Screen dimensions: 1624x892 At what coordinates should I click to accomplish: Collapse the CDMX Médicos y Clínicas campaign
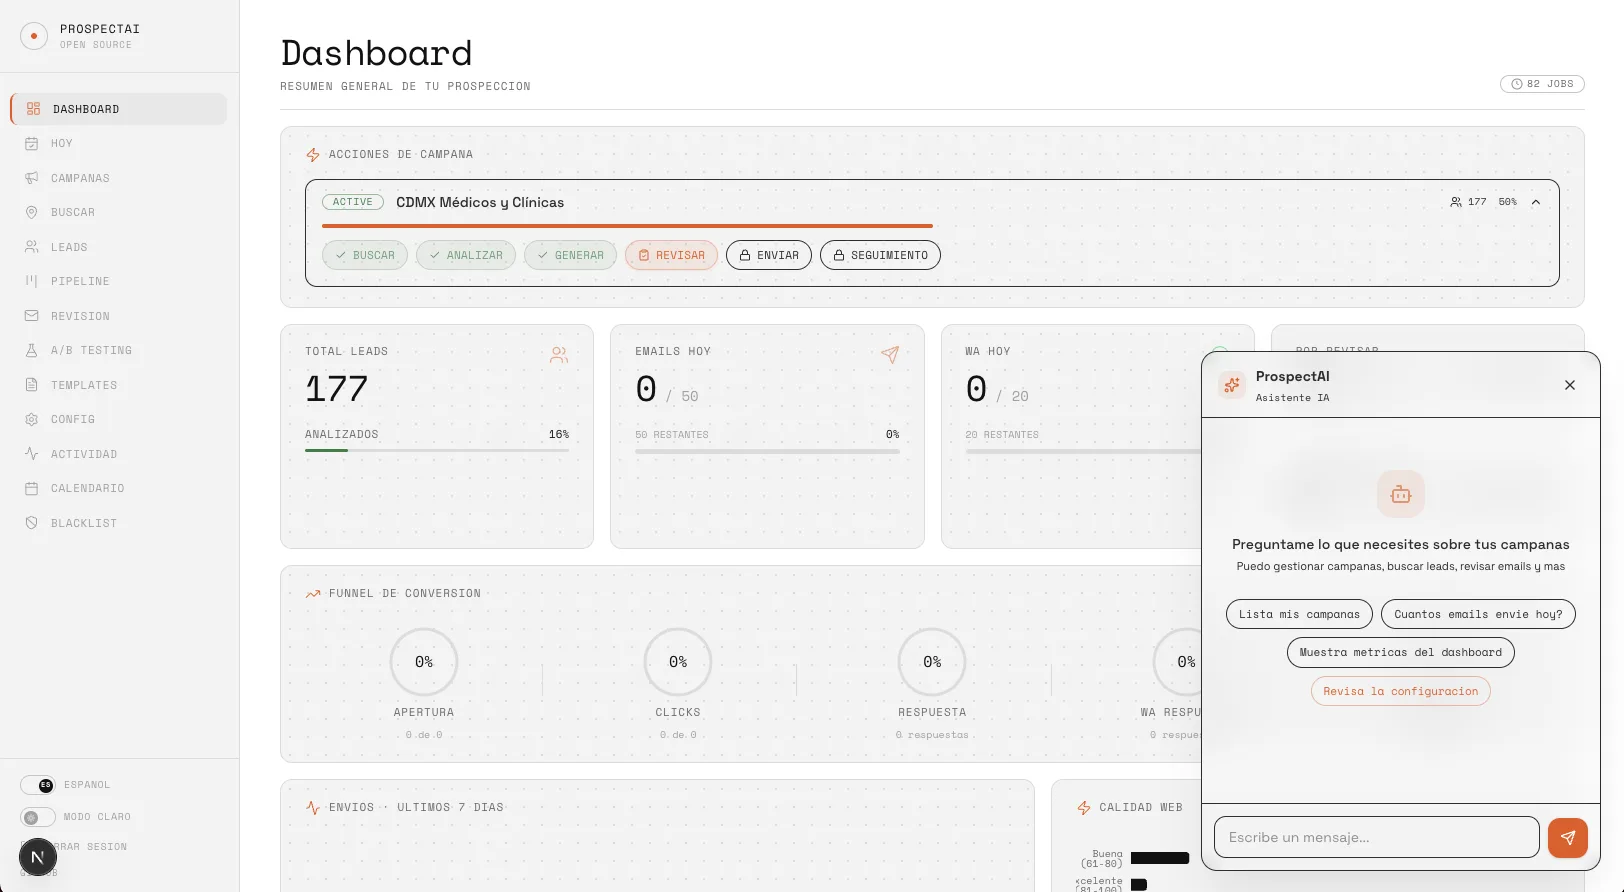[x=1536, y=202]
